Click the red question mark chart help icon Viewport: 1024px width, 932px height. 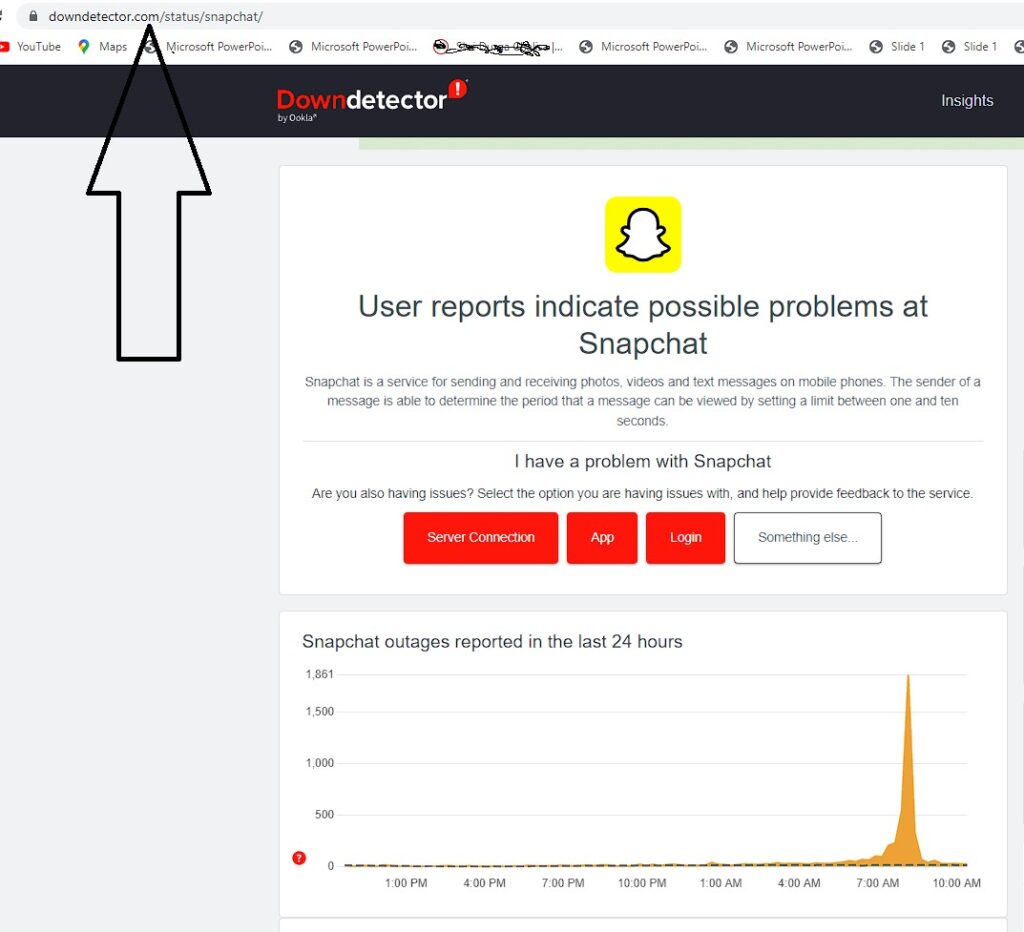coord(299,858)
